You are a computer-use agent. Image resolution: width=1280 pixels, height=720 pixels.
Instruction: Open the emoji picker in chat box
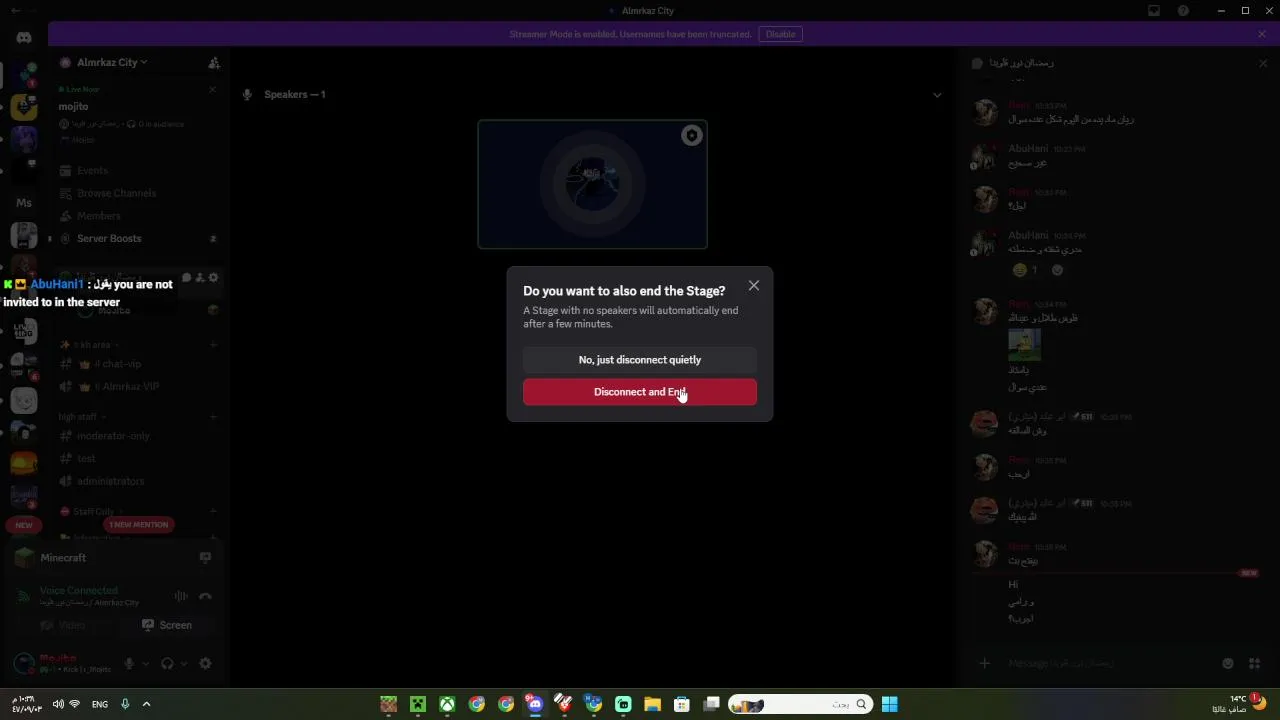pos(1228,663)
